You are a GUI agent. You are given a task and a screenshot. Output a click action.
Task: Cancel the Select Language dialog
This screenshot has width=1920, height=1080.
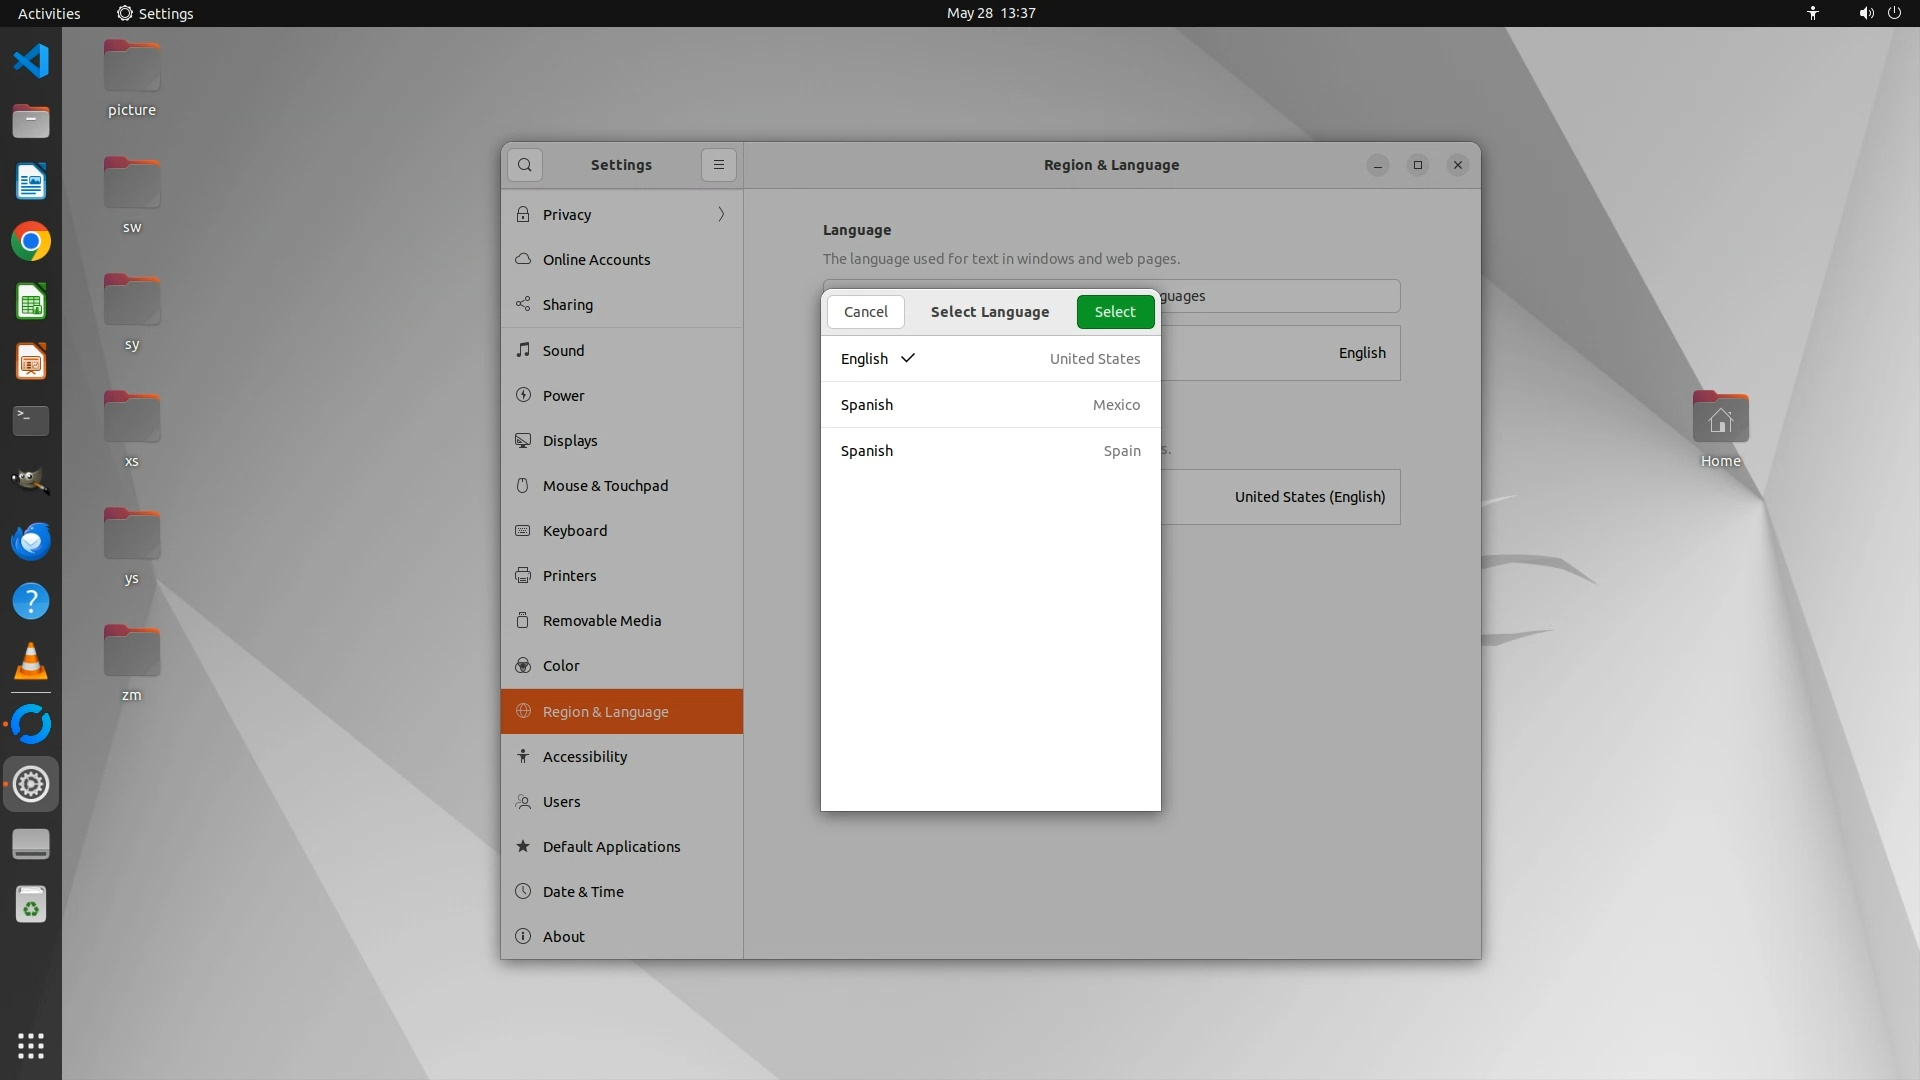(x=865, y=312)
